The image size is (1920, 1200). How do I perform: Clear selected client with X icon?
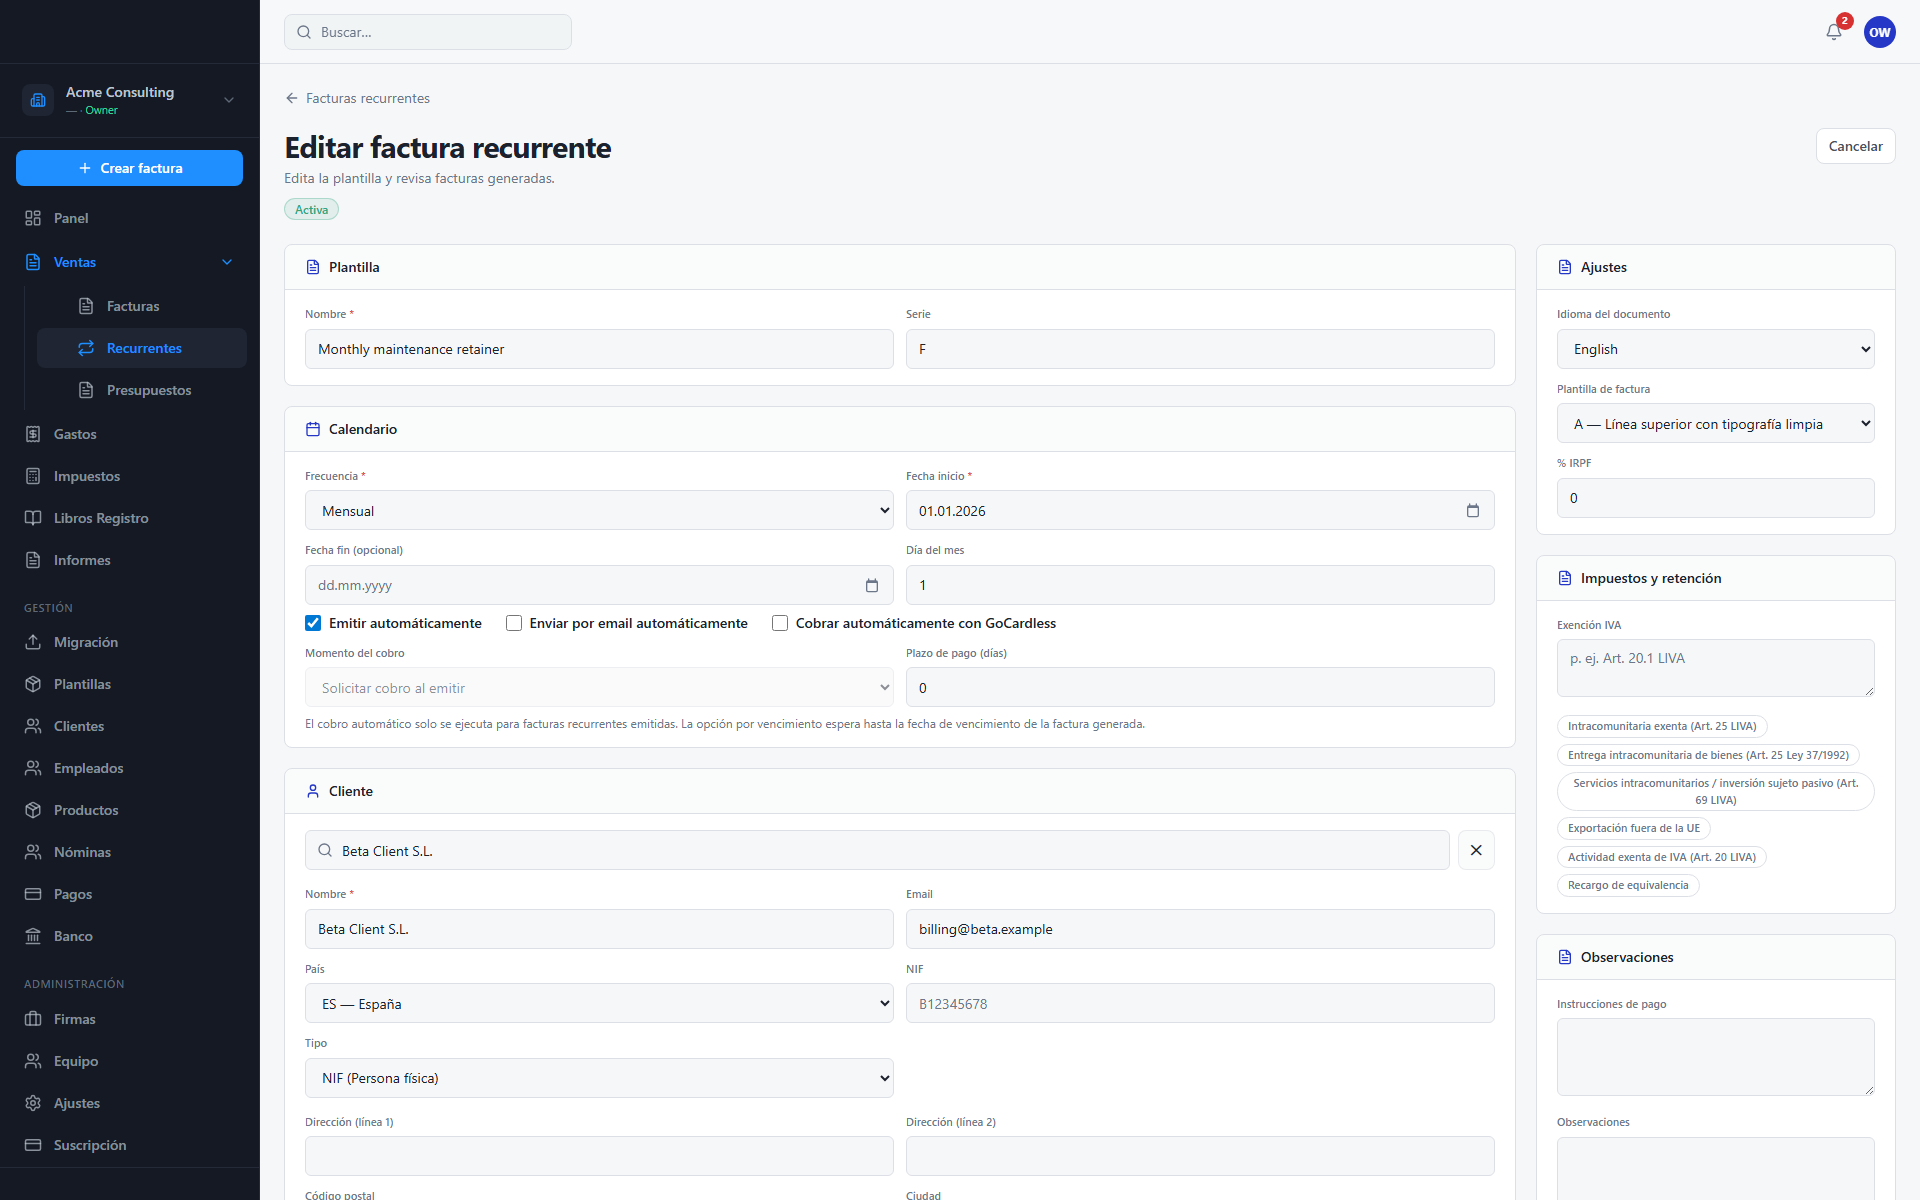click(x=1476, y=850)
